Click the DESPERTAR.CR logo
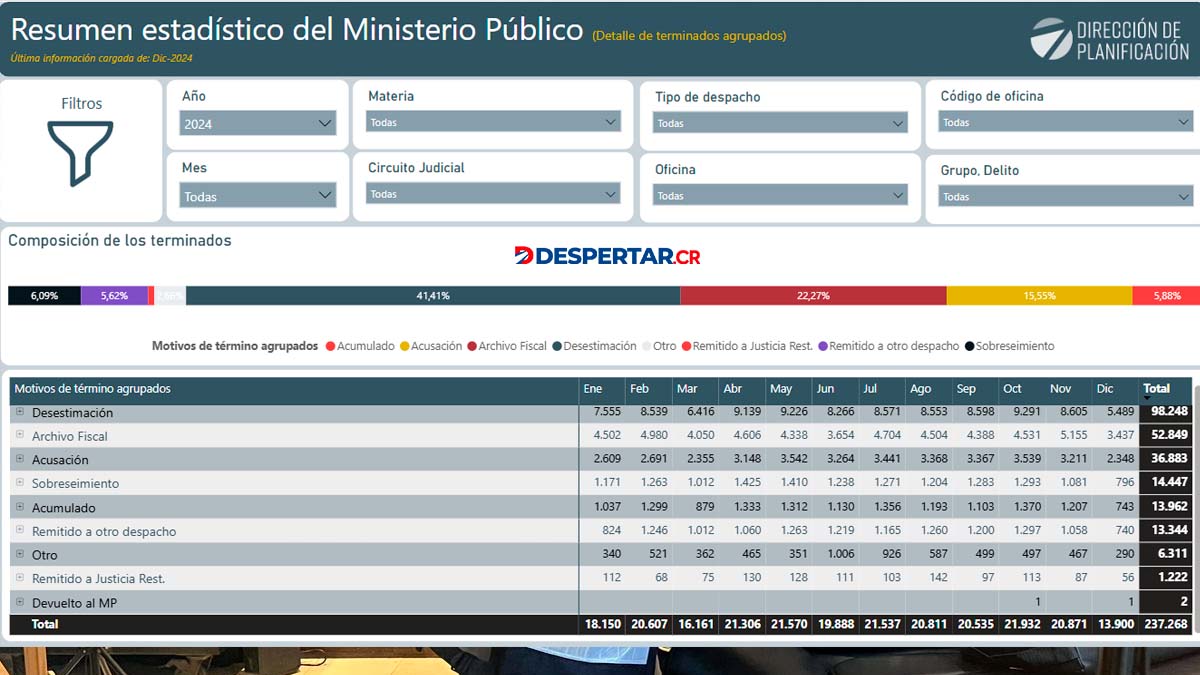The image size is (1200, 675). (x=607, y=256)
